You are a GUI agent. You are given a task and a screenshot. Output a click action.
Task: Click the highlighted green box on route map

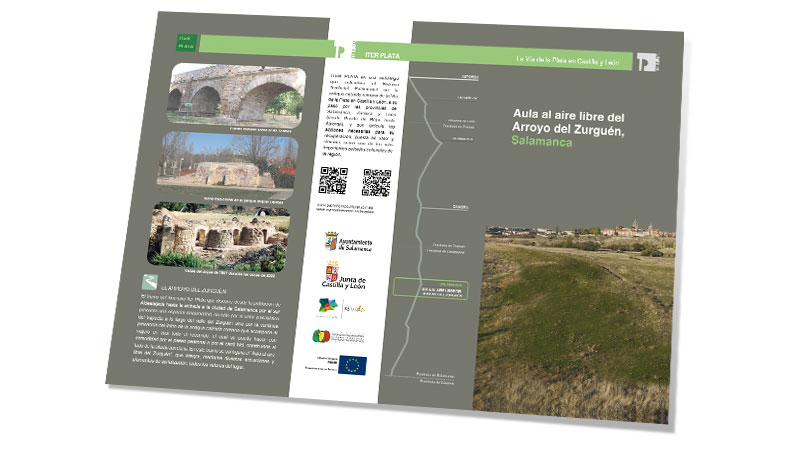coord(436,286)
